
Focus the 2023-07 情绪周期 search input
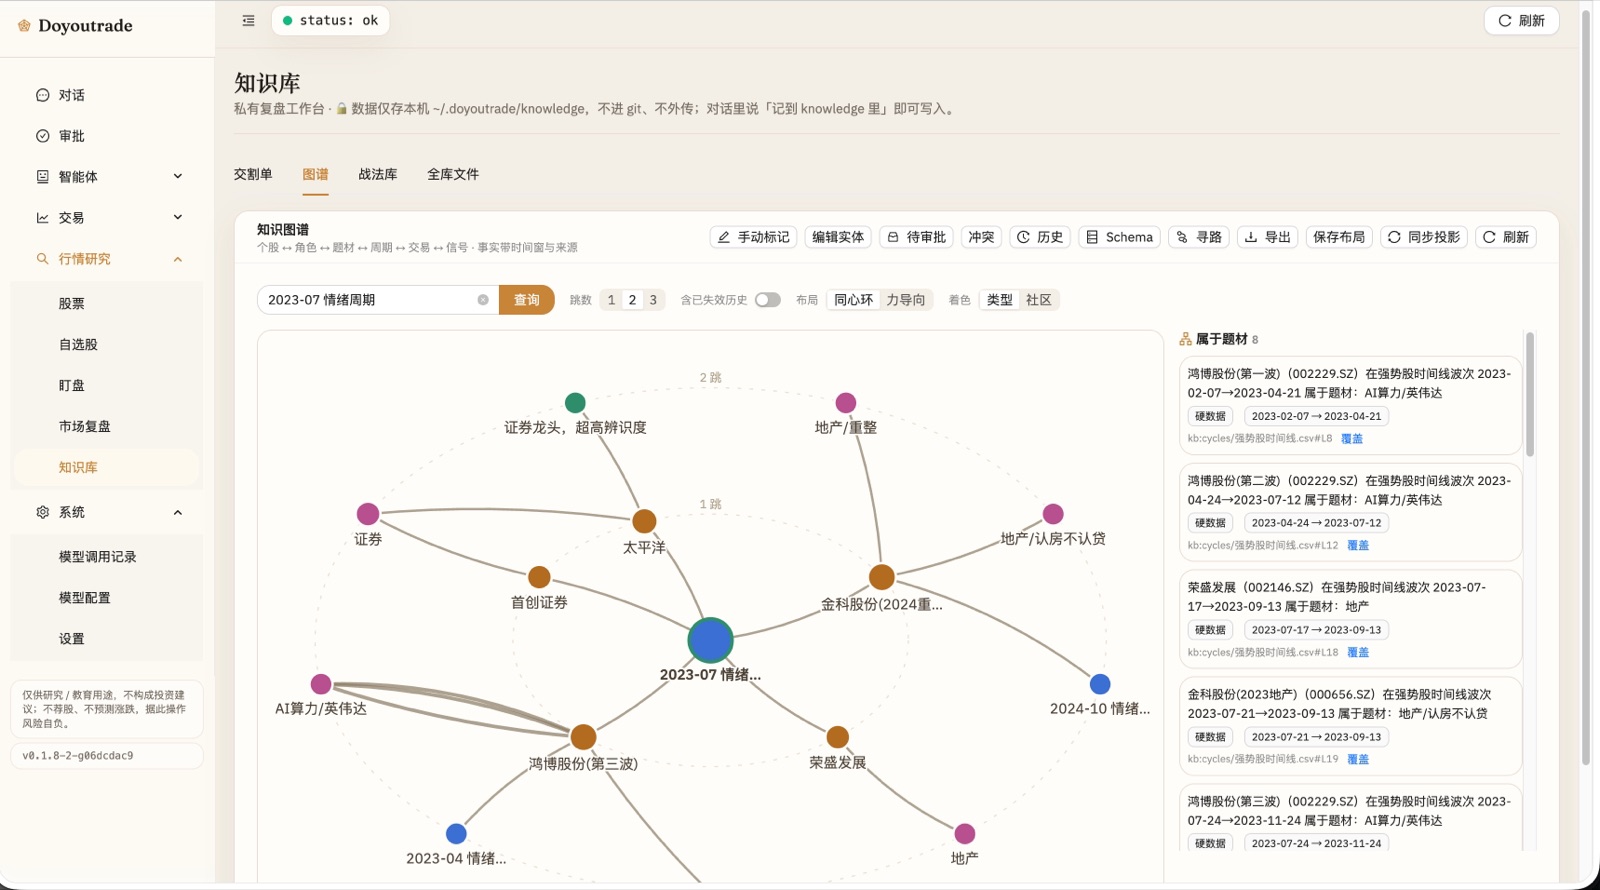click(370, 300)
